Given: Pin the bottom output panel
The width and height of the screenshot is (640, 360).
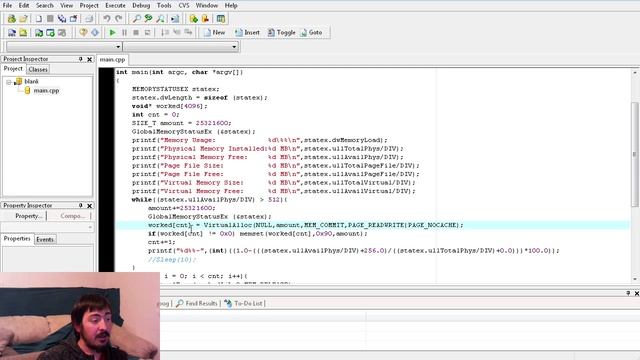Looking at the screenshot, I should (x=628, y=293).
